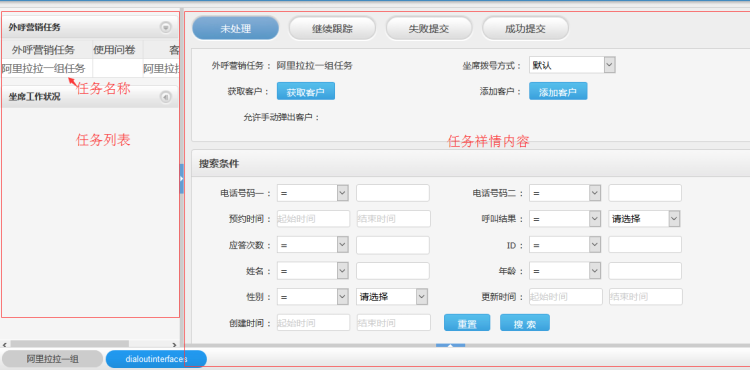Viewport: 750px width, 370px height.
Task: Click the blue splitter arrow to collapse the left pane
Action: 182,178
